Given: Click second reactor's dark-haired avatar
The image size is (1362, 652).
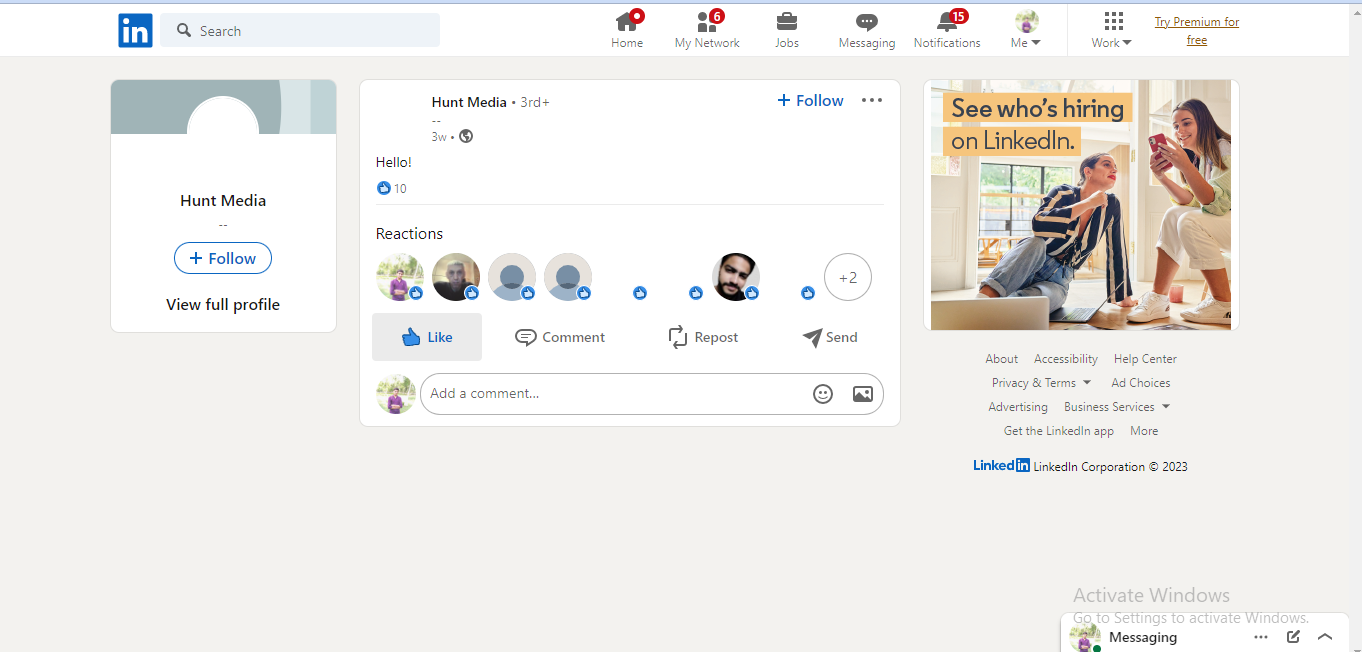Looking at the screenshot, I should tap(456, 277).
